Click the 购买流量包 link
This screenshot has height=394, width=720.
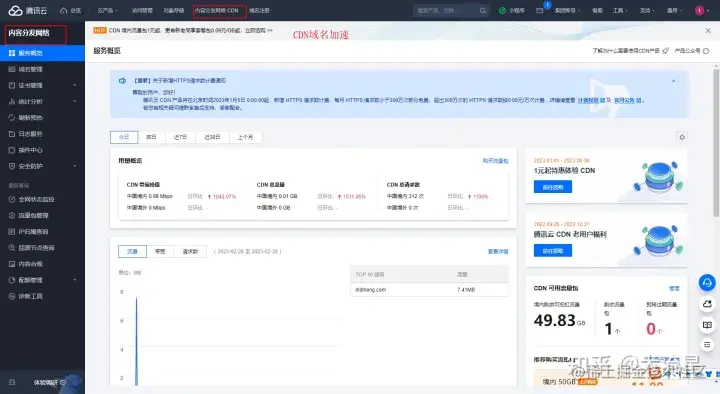pos(495,161)
